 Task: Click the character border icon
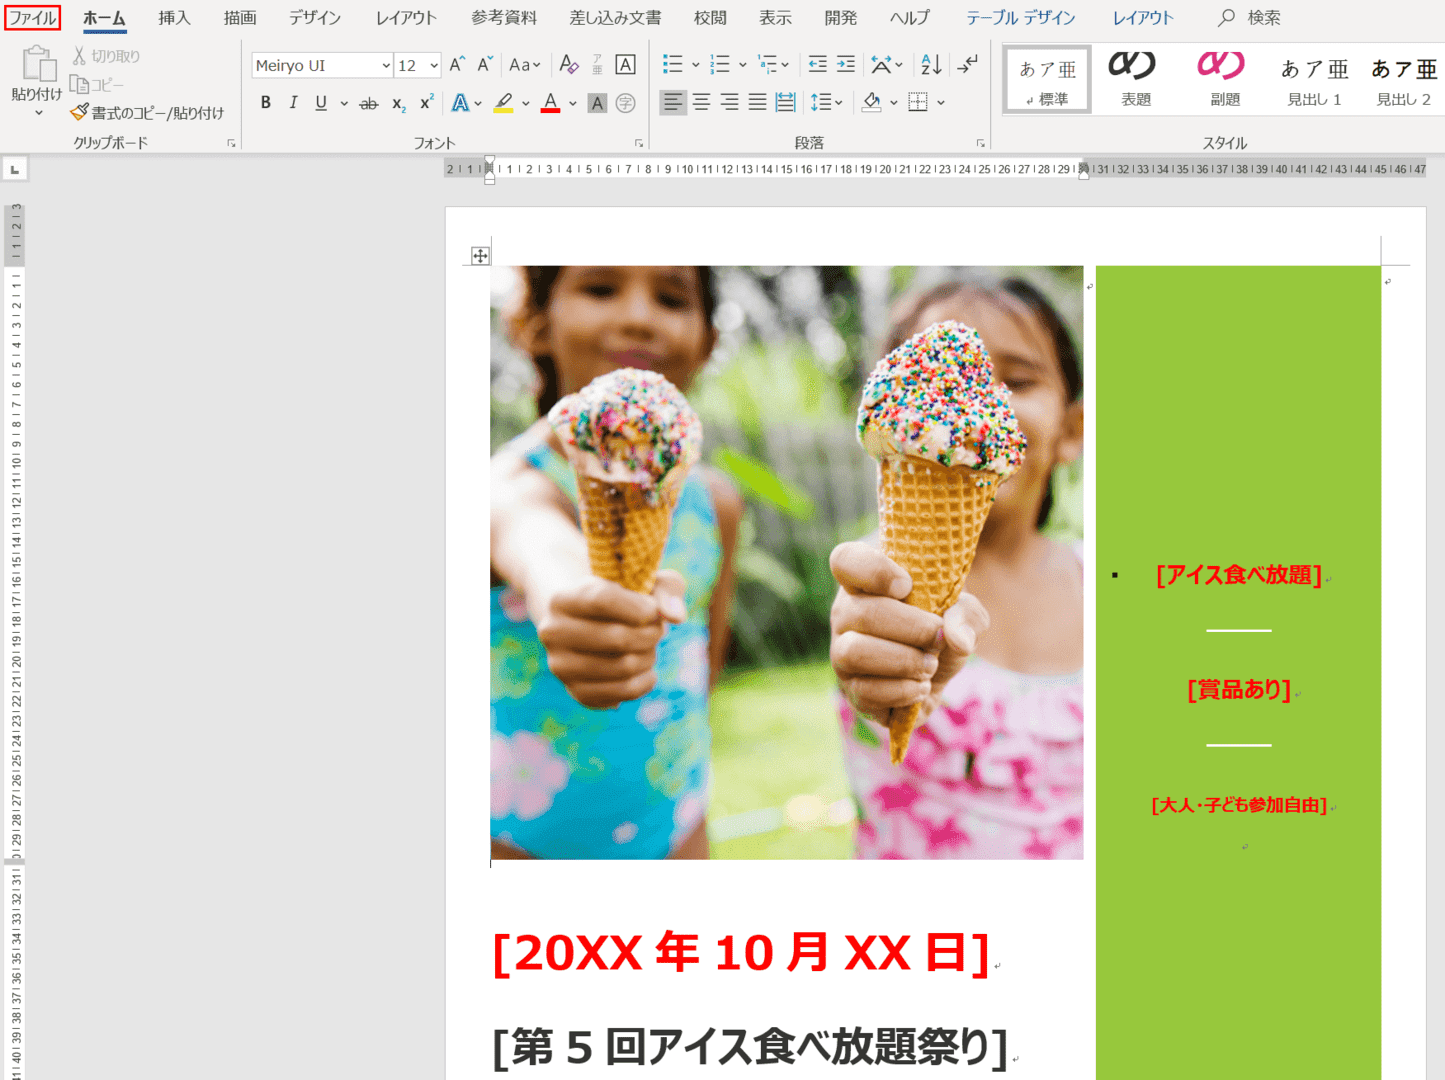click(x=625, y=65)
